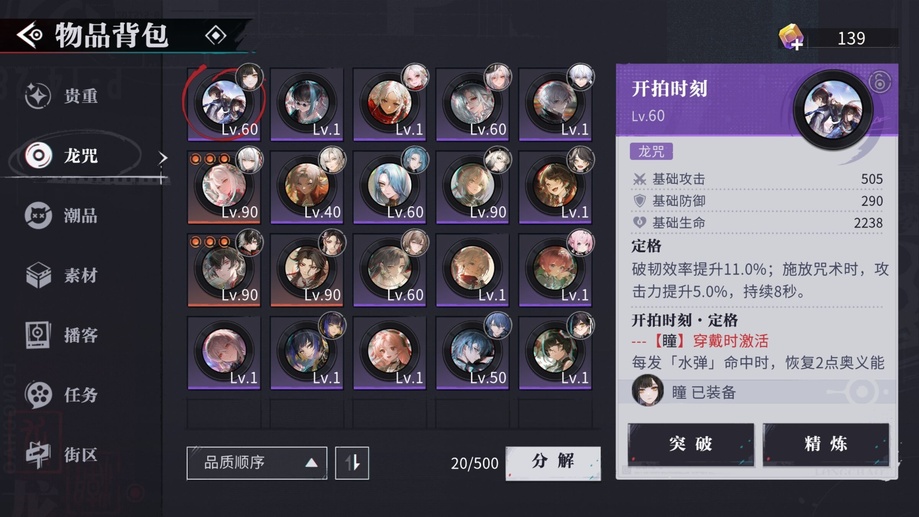Click the 瞳 已装备 character avatar

click(x=647, y=390)
